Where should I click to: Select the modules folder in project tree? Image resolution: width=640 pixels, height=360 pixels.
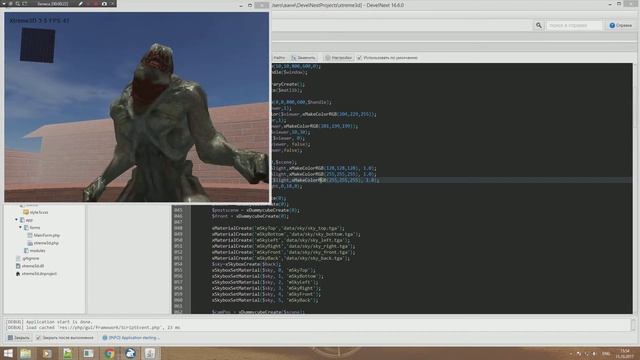pos(37,251)
